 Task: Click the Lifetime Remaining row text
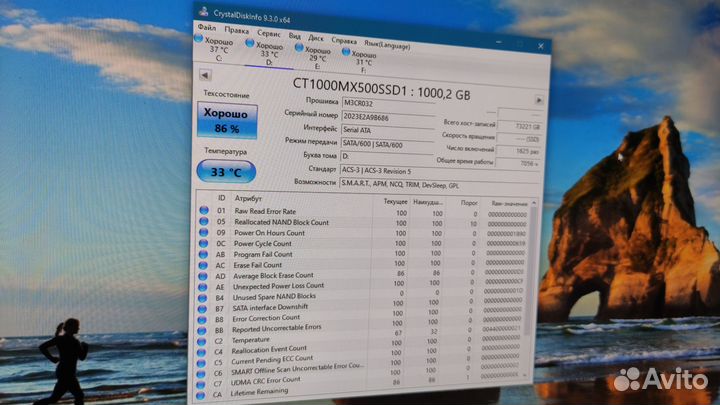click(259, 392)
